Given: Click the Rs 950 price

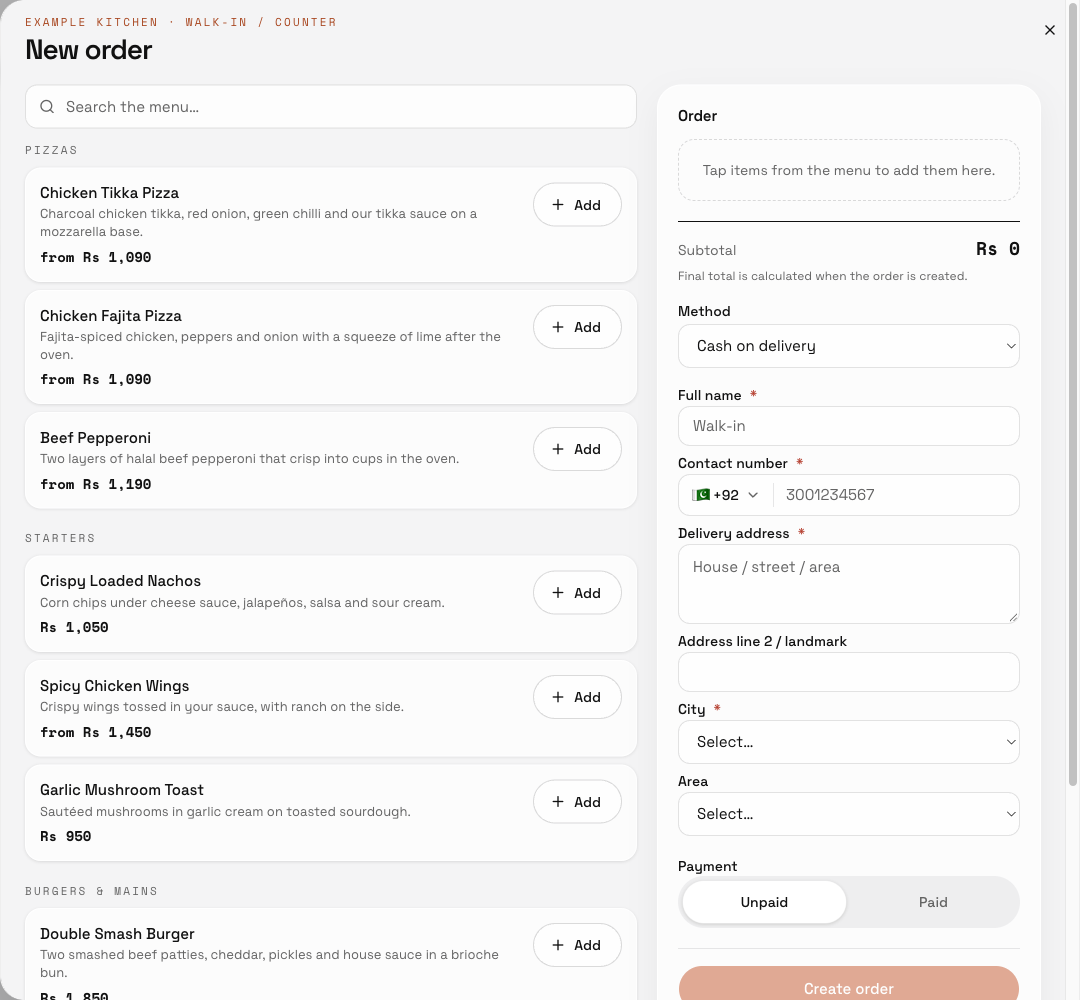Looking at the screenshot, I should (65, 836).
